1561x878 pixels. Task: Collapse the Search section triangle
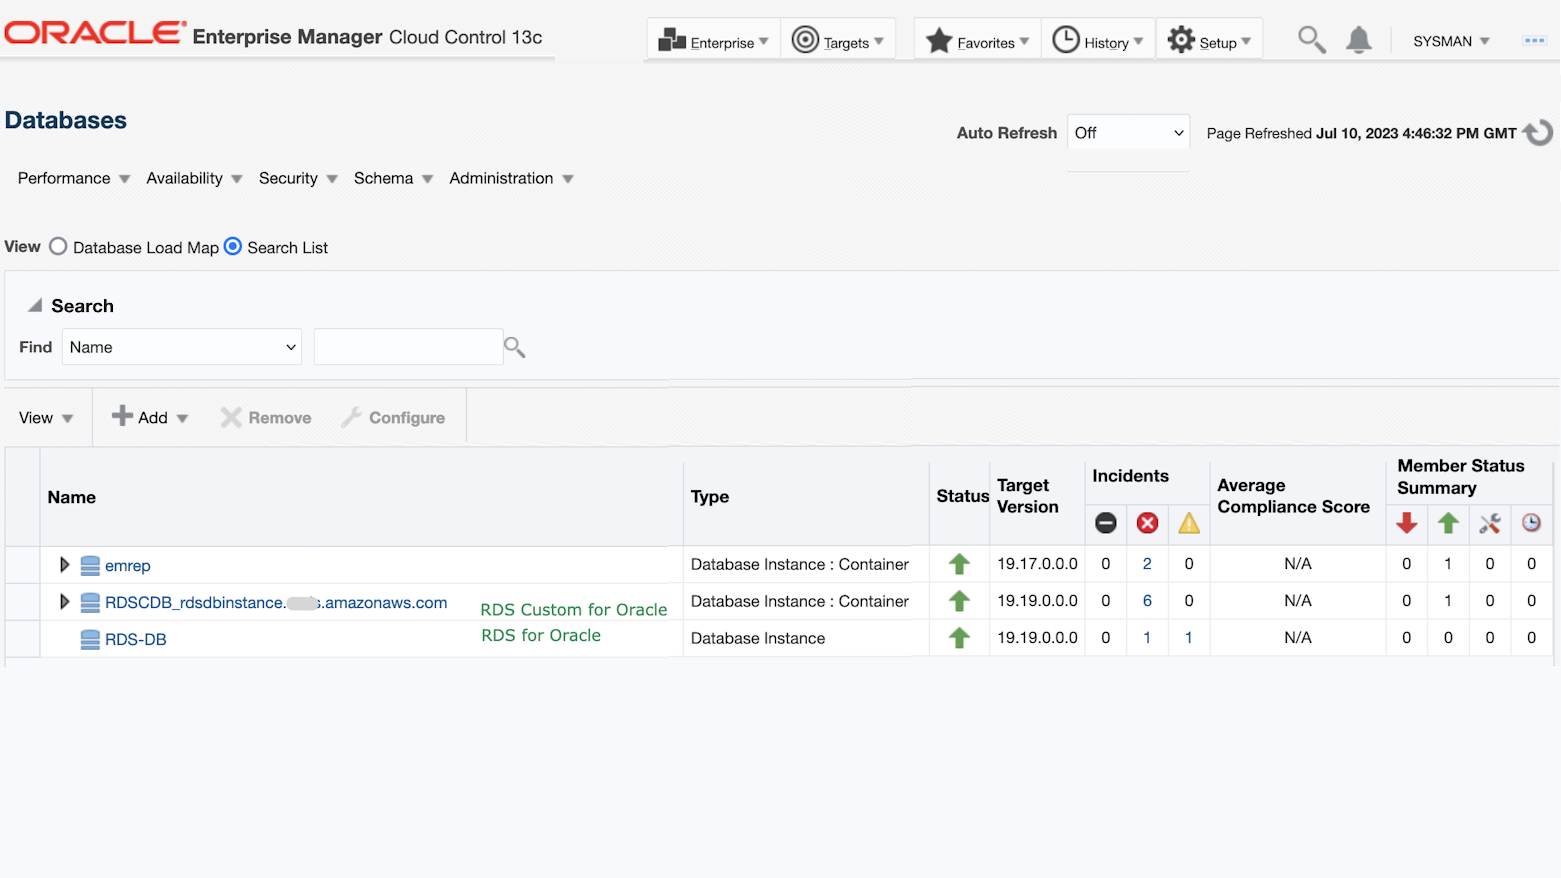pyautogui.click(x=35, y=306)
